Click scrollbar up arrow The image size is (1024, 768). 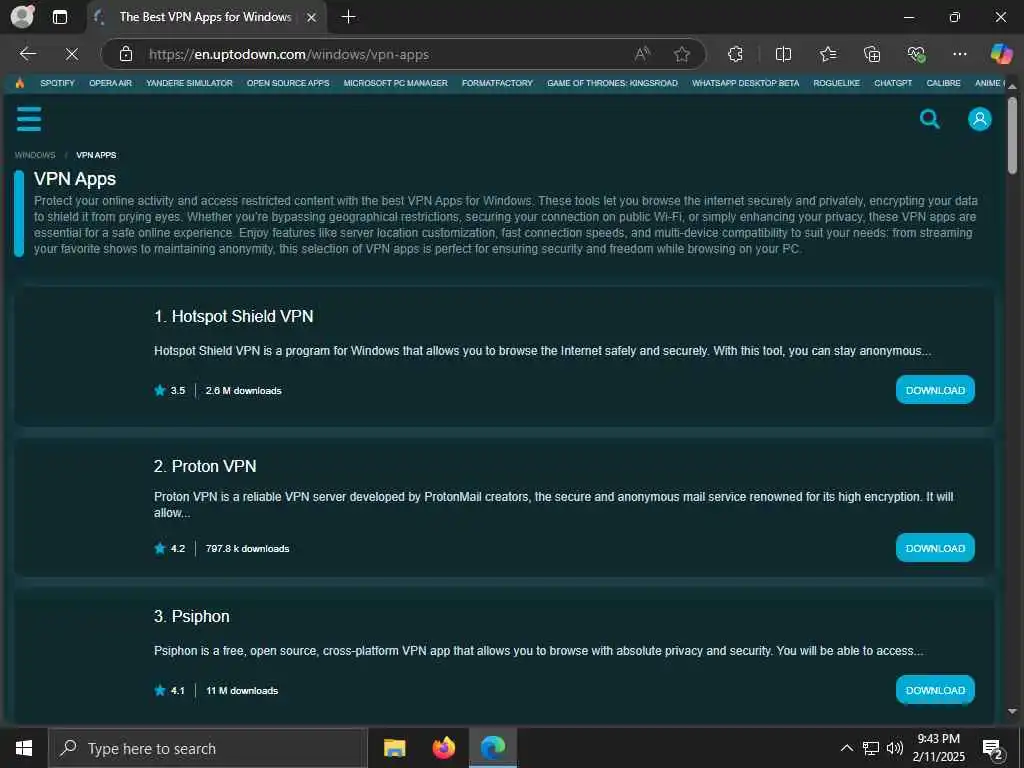[x=1012, y=86]
